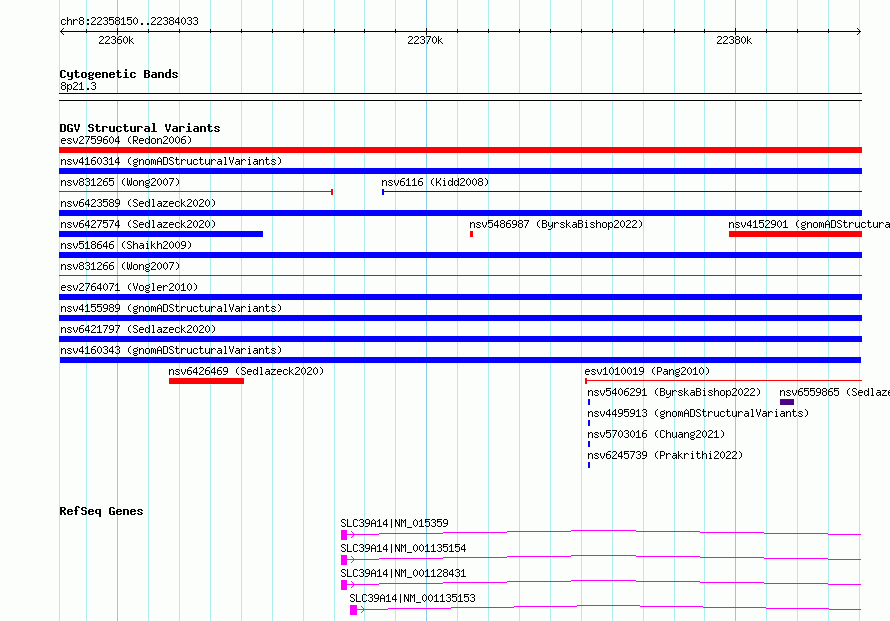Open nsv6245739 (Prakrithi2022) label
Screen dimensions: 890x621
tap(665, 455)
